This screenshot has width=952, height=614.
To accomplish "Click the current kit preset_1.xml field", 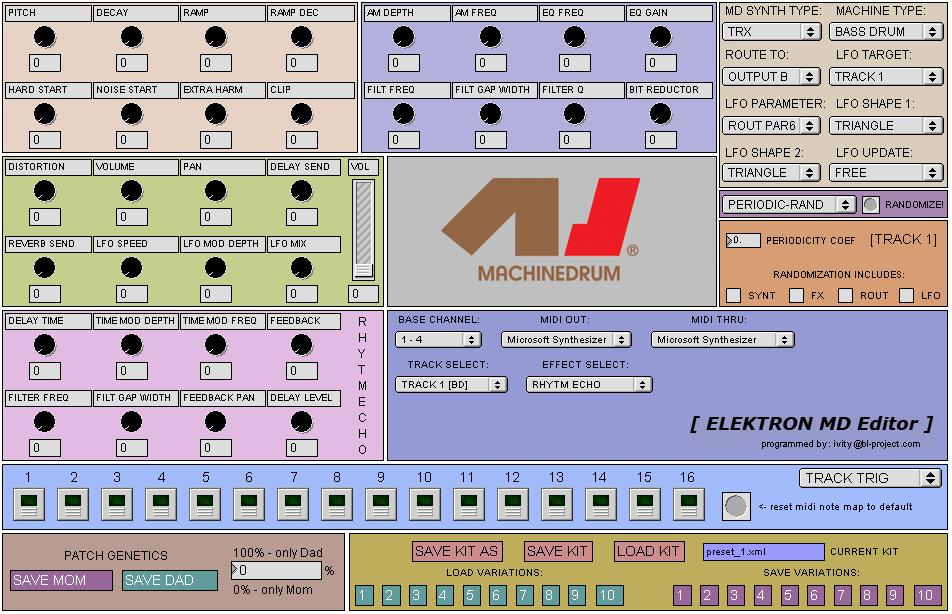I will pos(763,551).
